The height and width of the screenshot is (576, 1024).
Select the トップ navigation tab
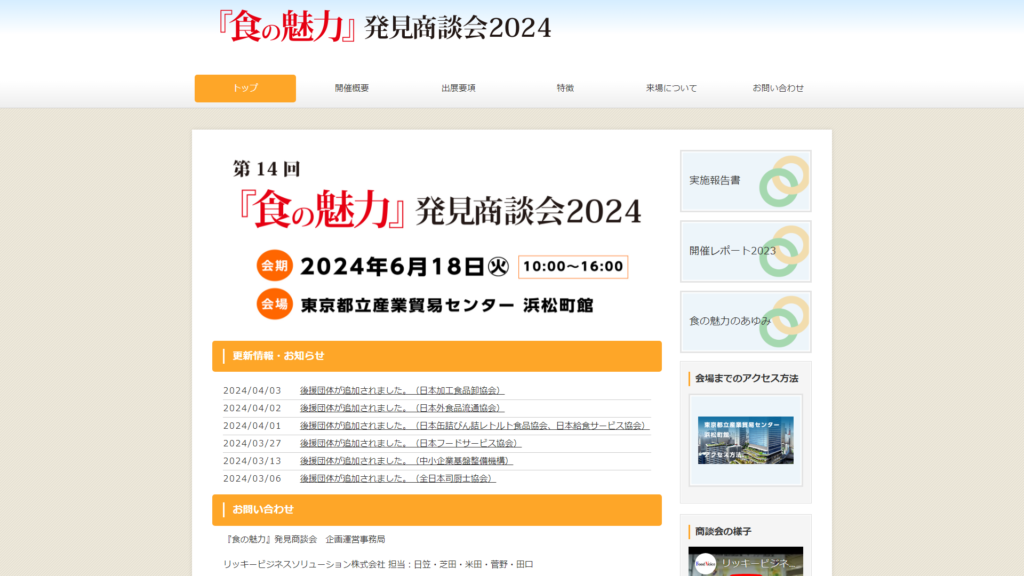pyautogui.click(x=245, y=88)
